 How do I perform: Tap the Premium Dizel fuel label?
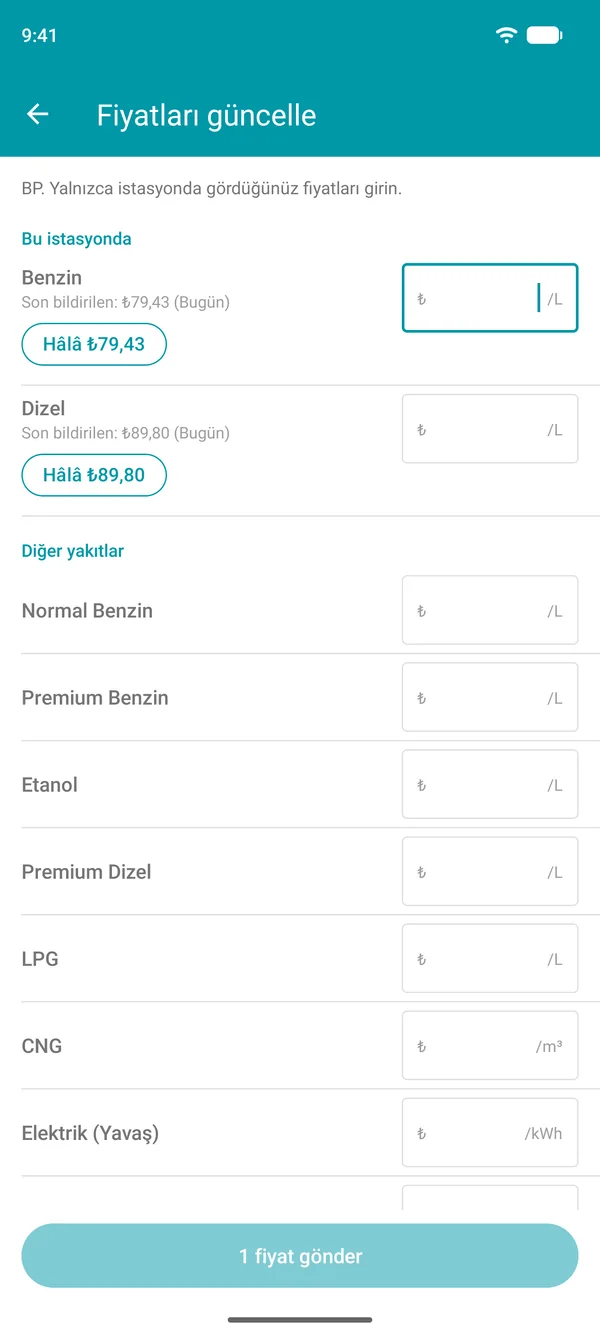[x=87, y=872]
